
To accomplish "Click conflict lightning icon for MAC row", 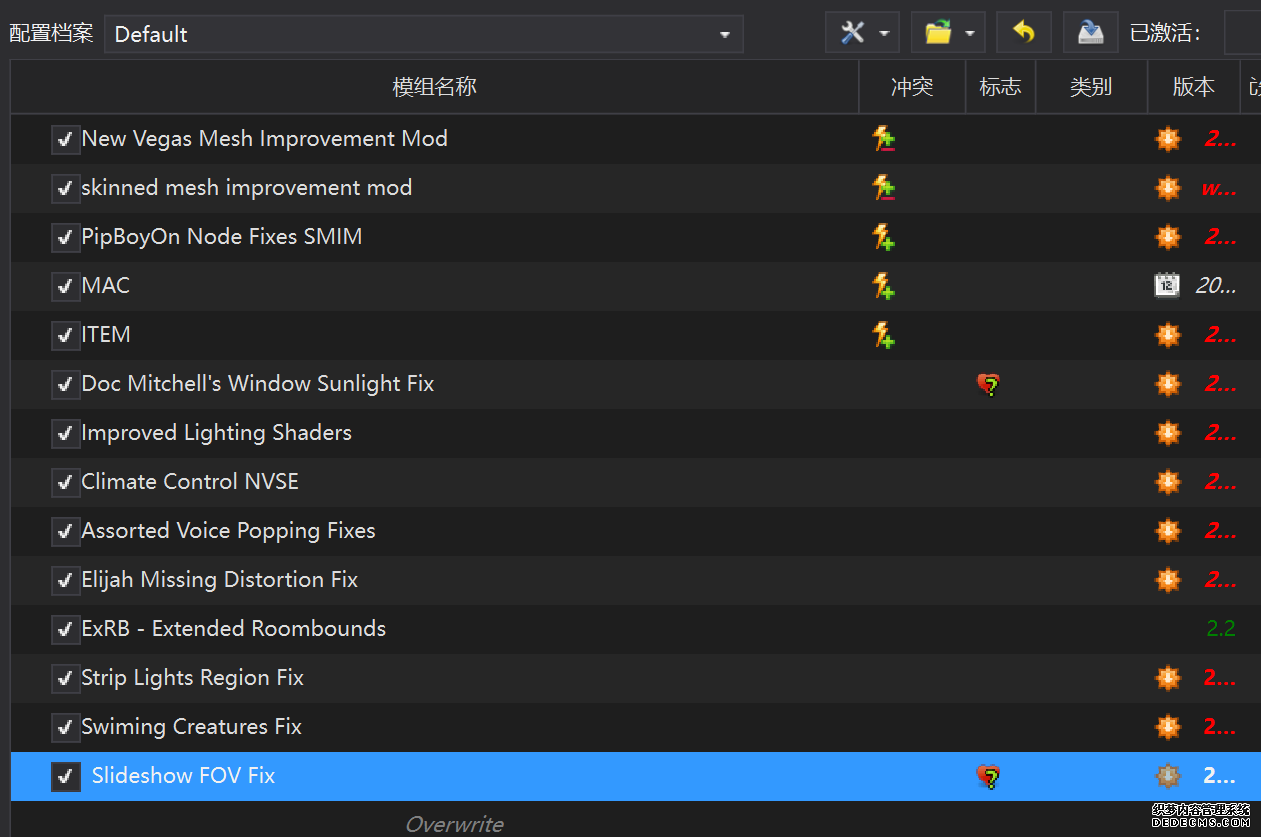I will coord(883,286).
